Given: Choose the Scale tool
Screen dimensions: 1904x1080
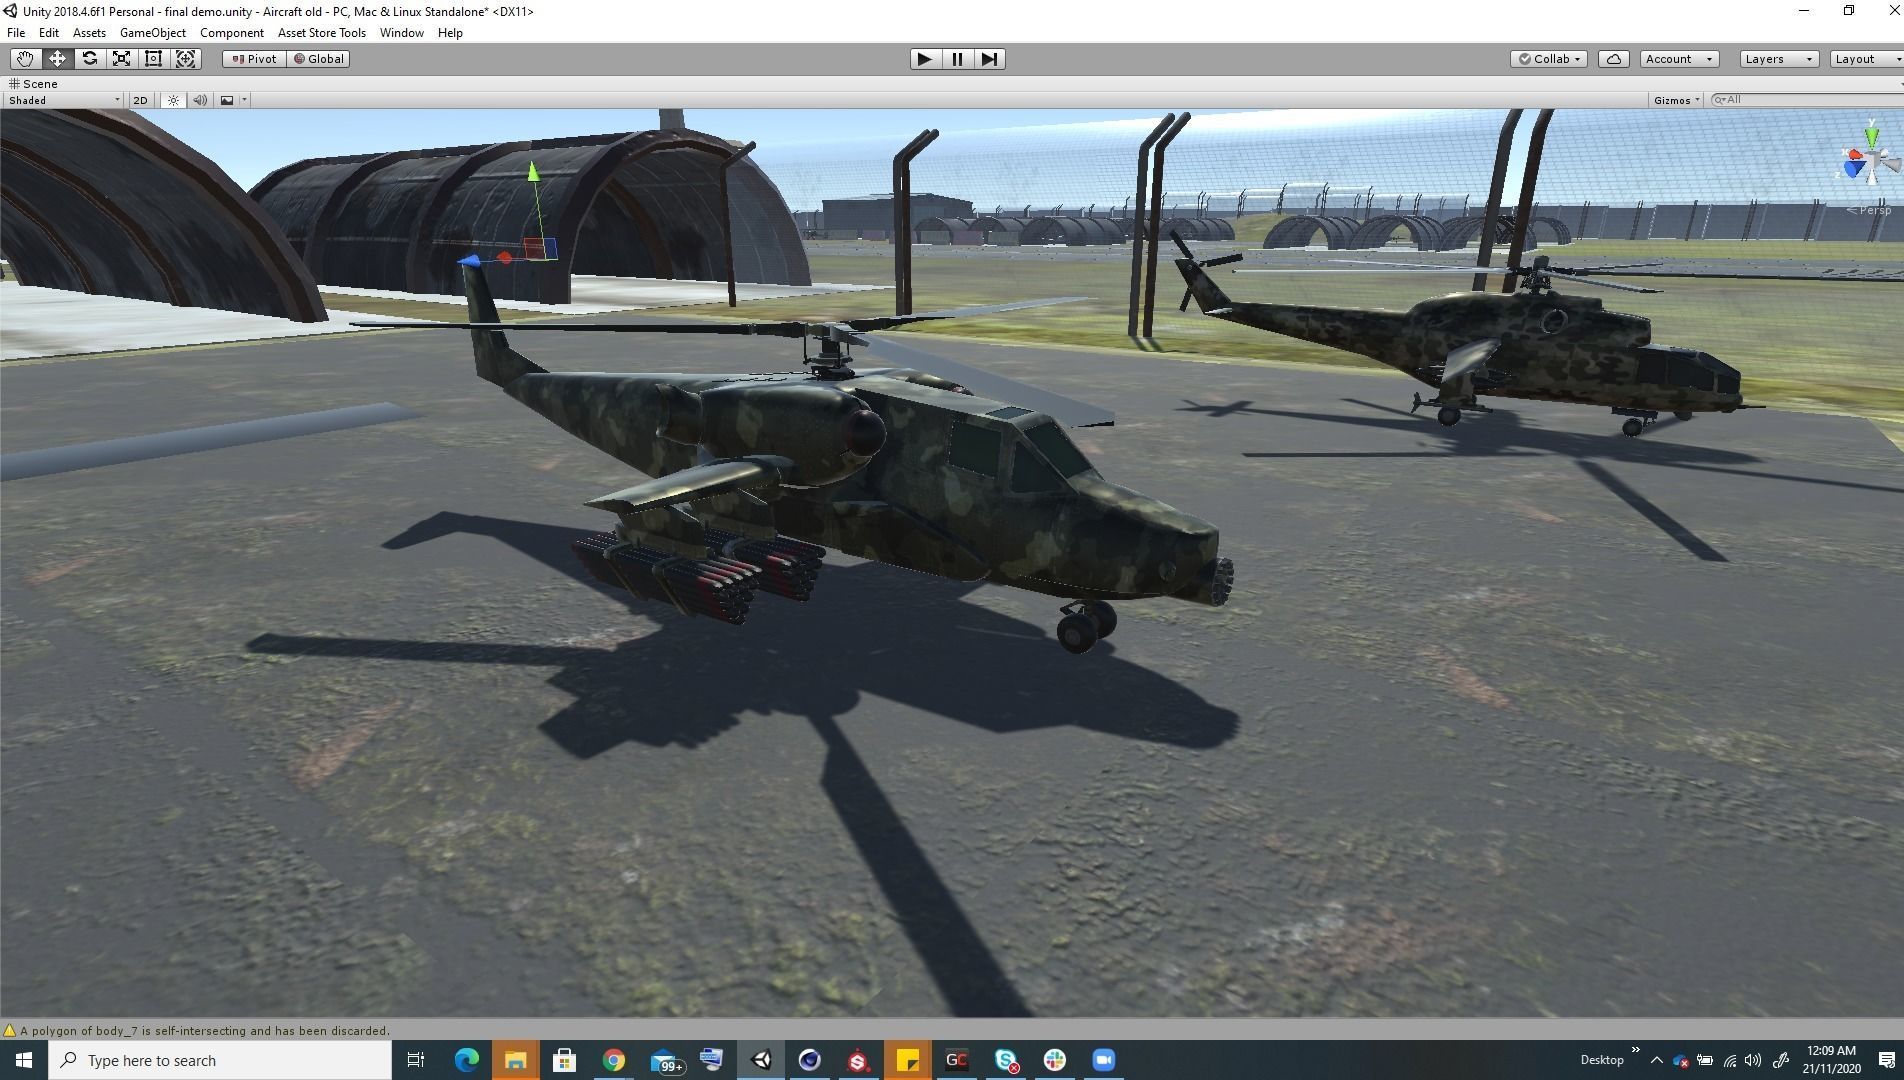Looking at the screenshot, I should coord(121,59).
